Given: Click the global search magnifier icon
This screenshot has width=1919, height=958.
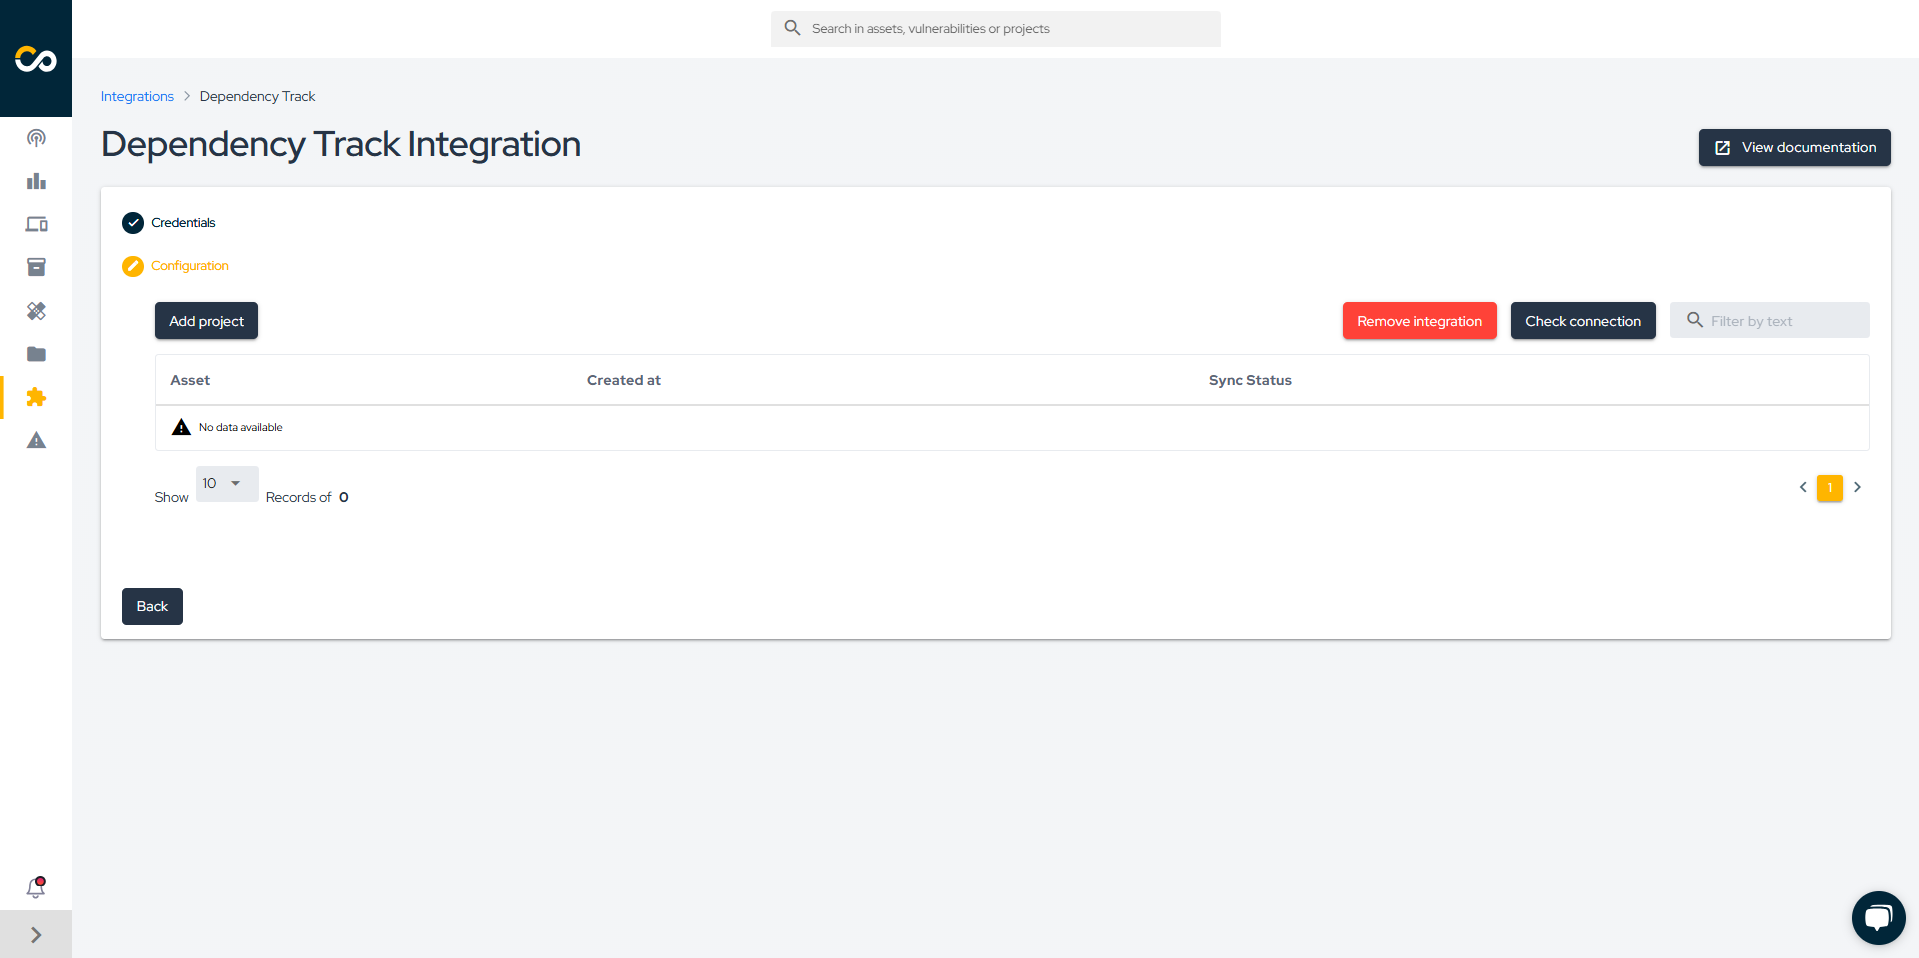Looking at the screenshot, I should point(792,28).
